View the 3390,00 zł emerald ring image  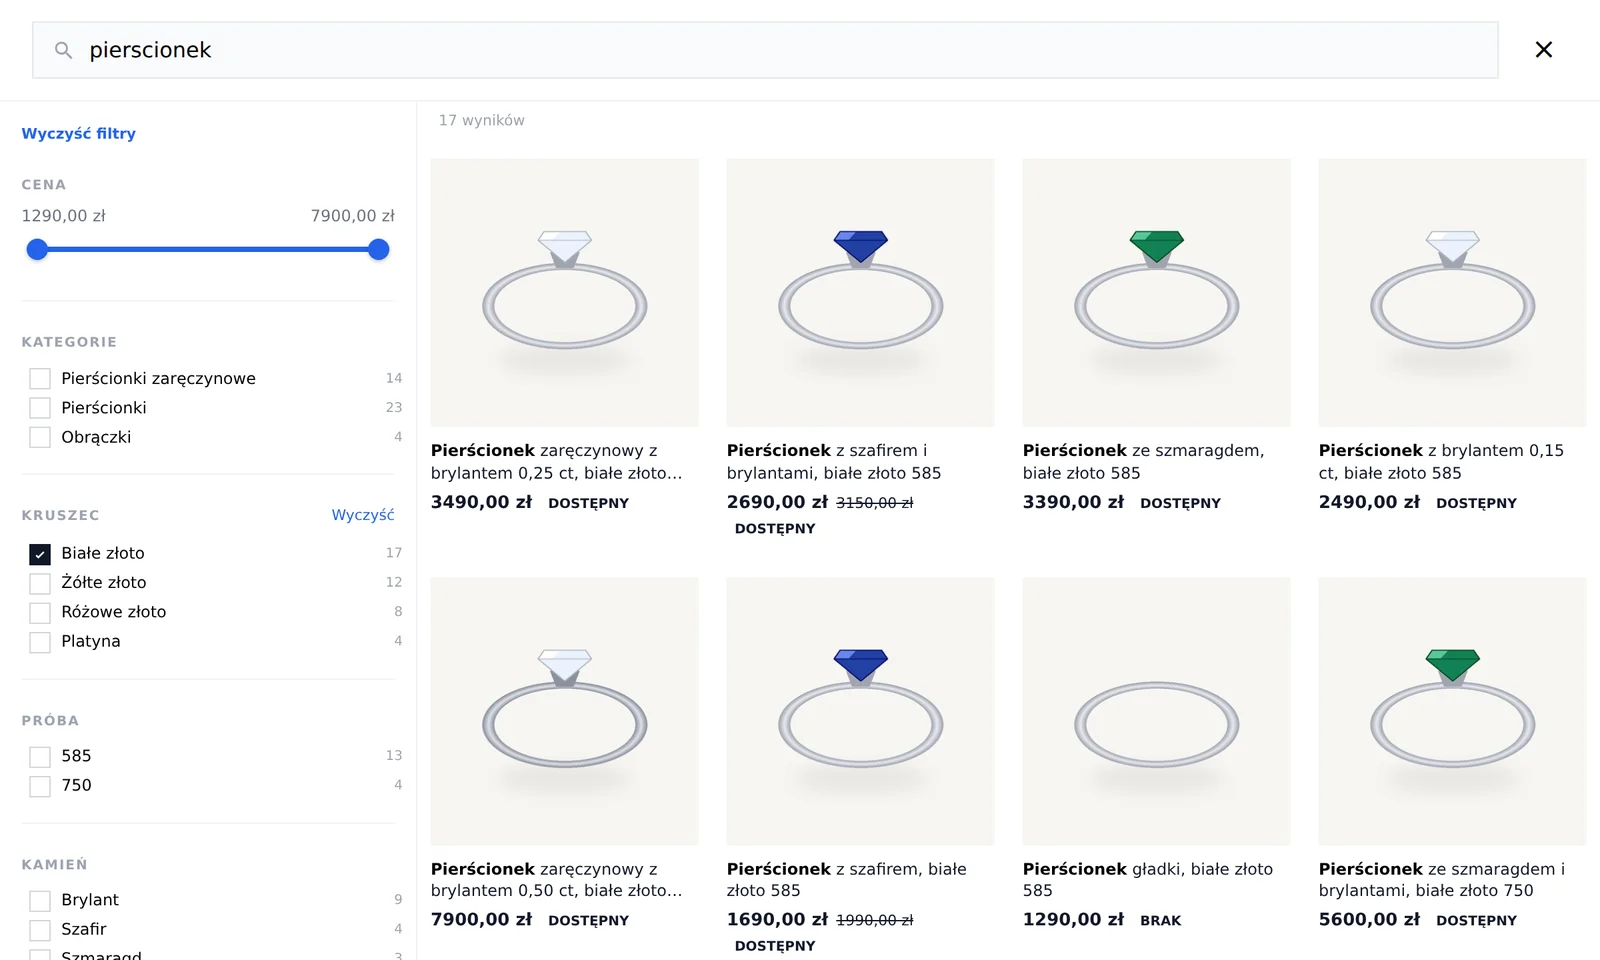pos(1157,293)
